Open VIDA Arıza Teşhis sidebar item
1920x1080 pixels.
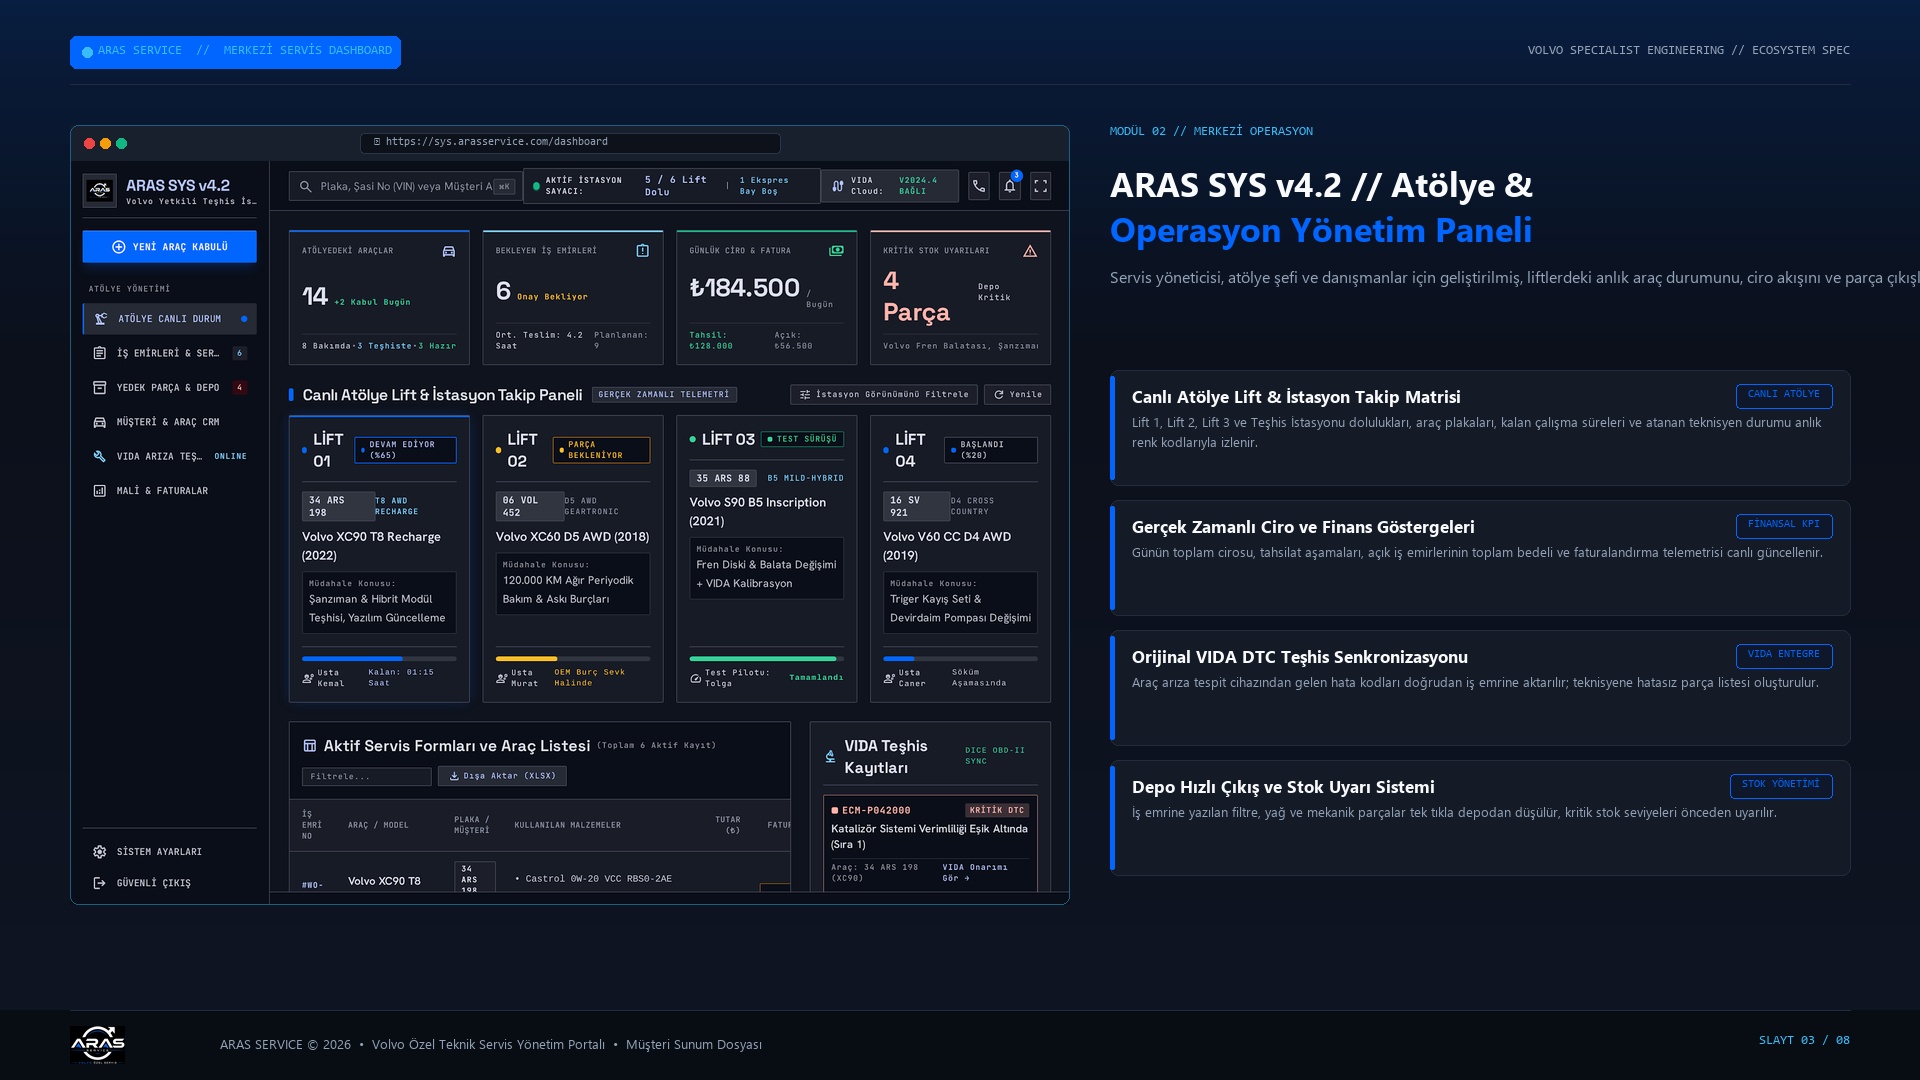(170, 456)
